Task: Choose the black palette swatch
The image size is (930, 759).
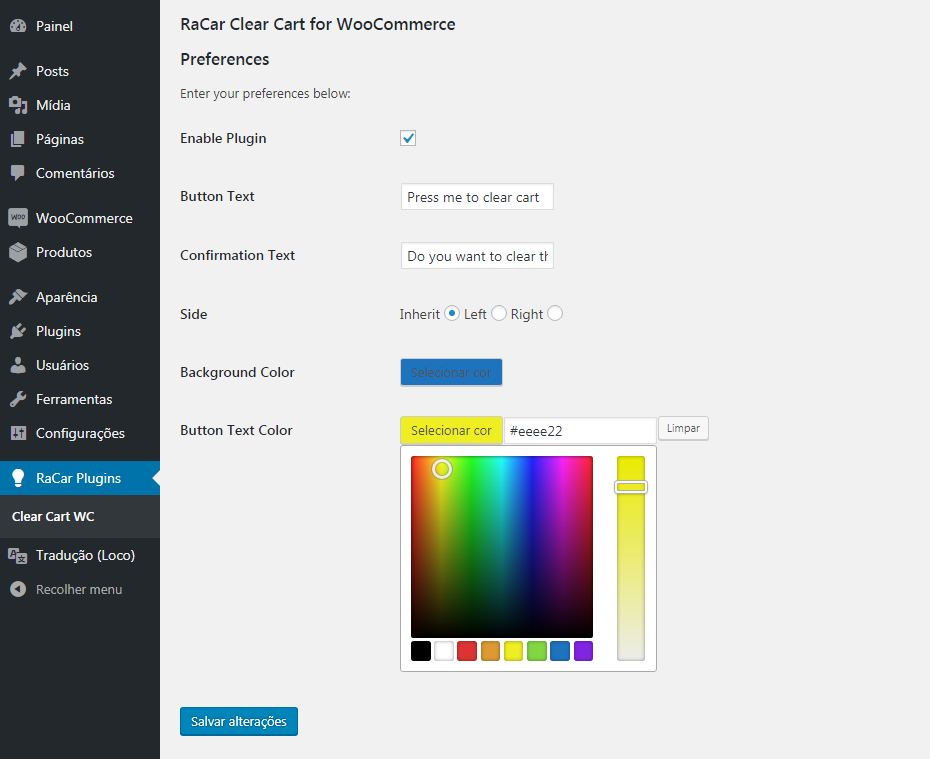Action: point(421,650)
